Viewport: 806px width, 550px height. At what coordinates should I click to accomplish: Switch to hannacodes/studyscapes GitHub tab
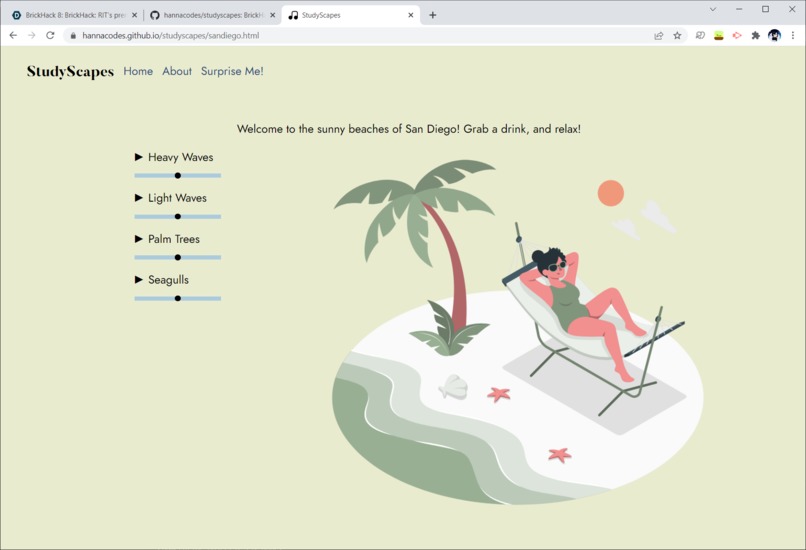point(212,15)
